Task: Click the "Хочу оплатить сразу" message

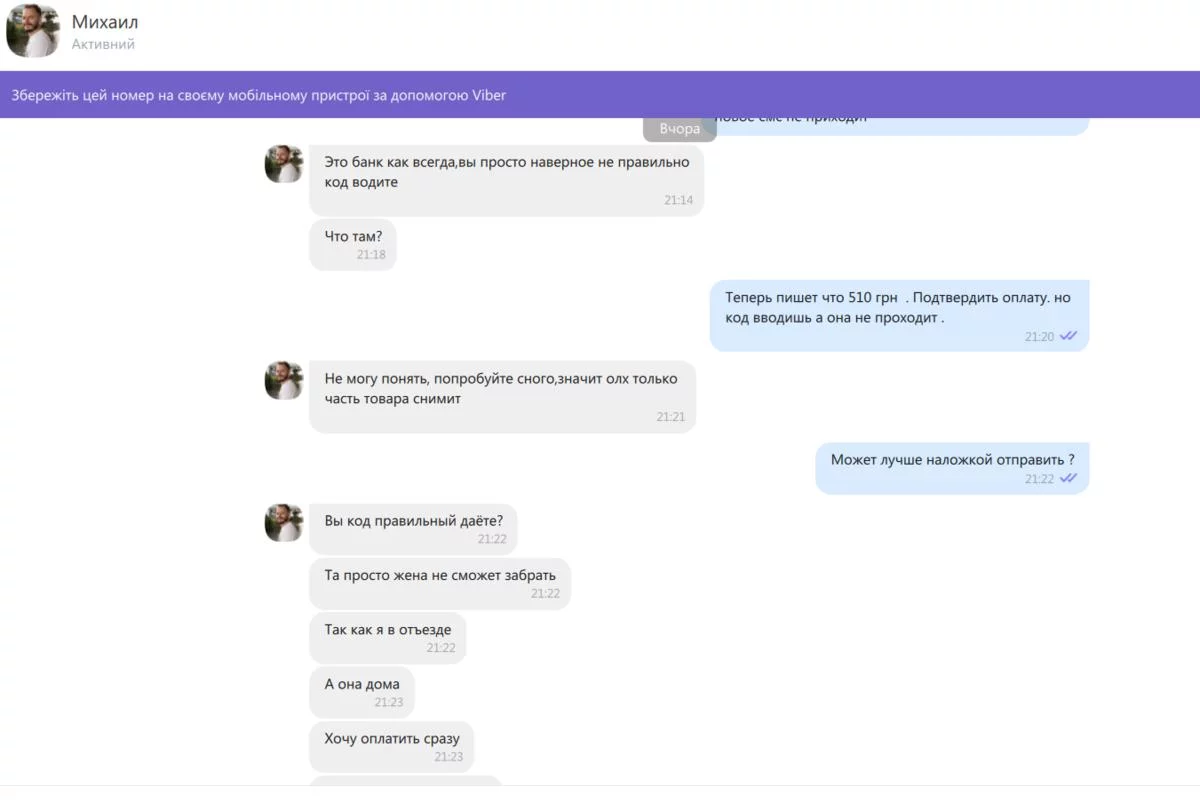Action: (391, 746)
